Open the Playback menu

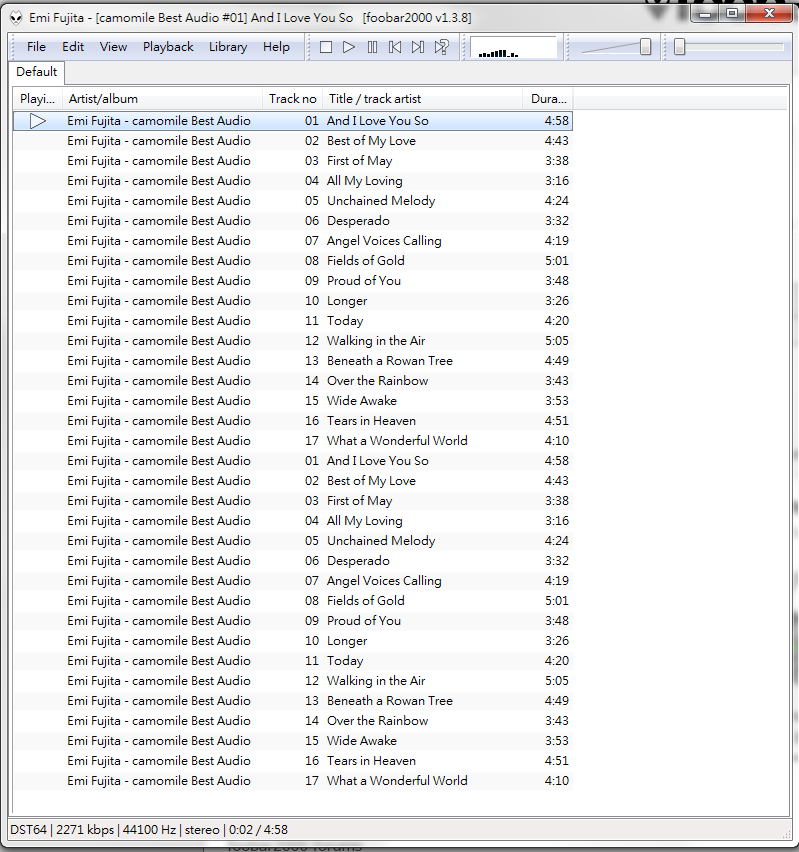point(168,47)
